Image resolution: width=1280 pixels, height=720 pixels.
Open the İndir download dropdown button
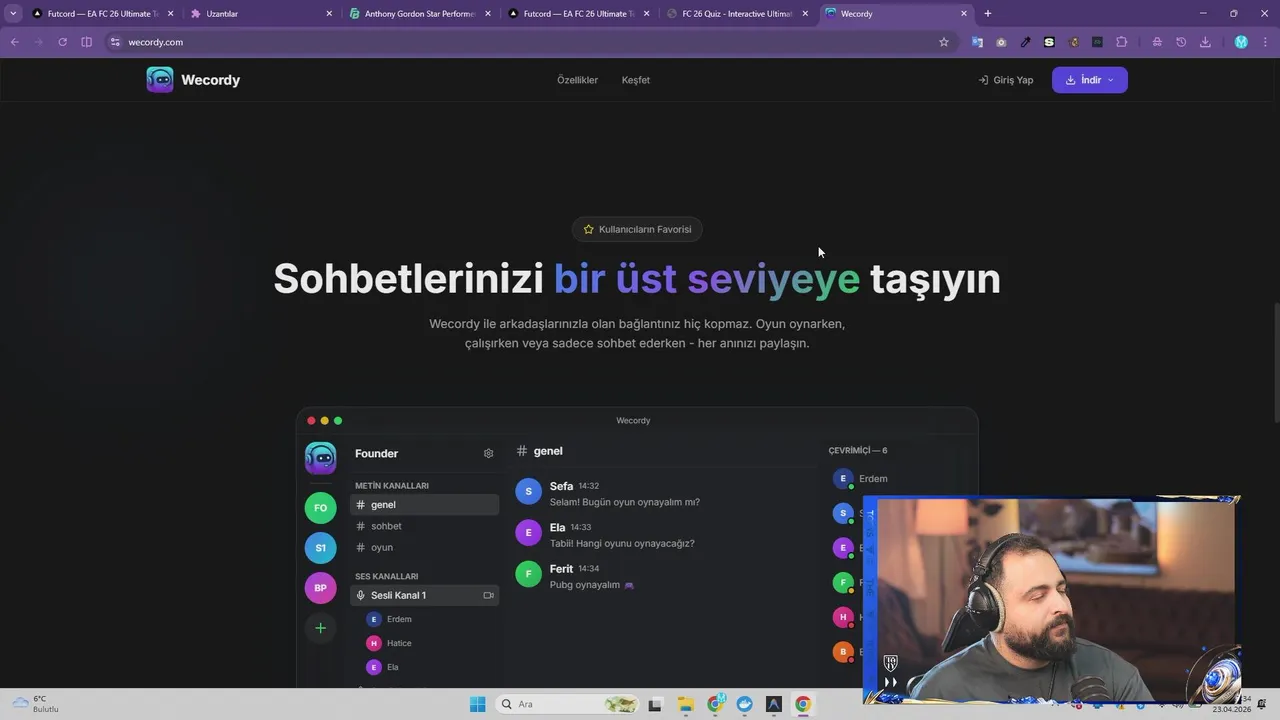pos(1090,80)
